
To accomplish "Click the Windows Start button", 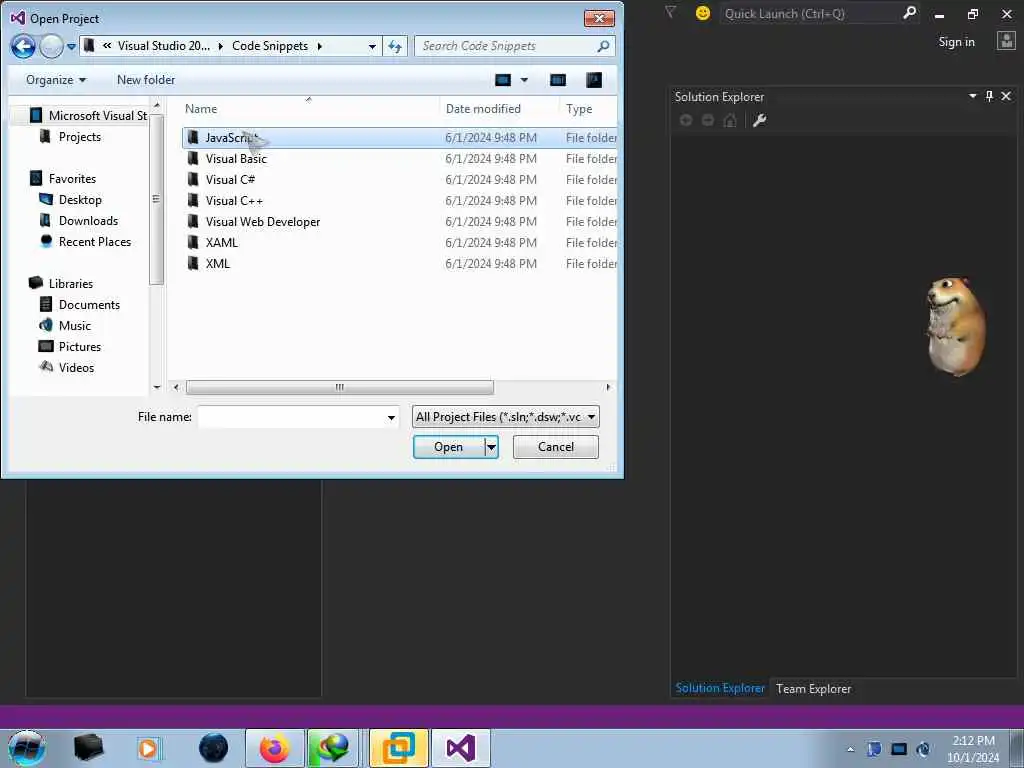I will (27, 748).
